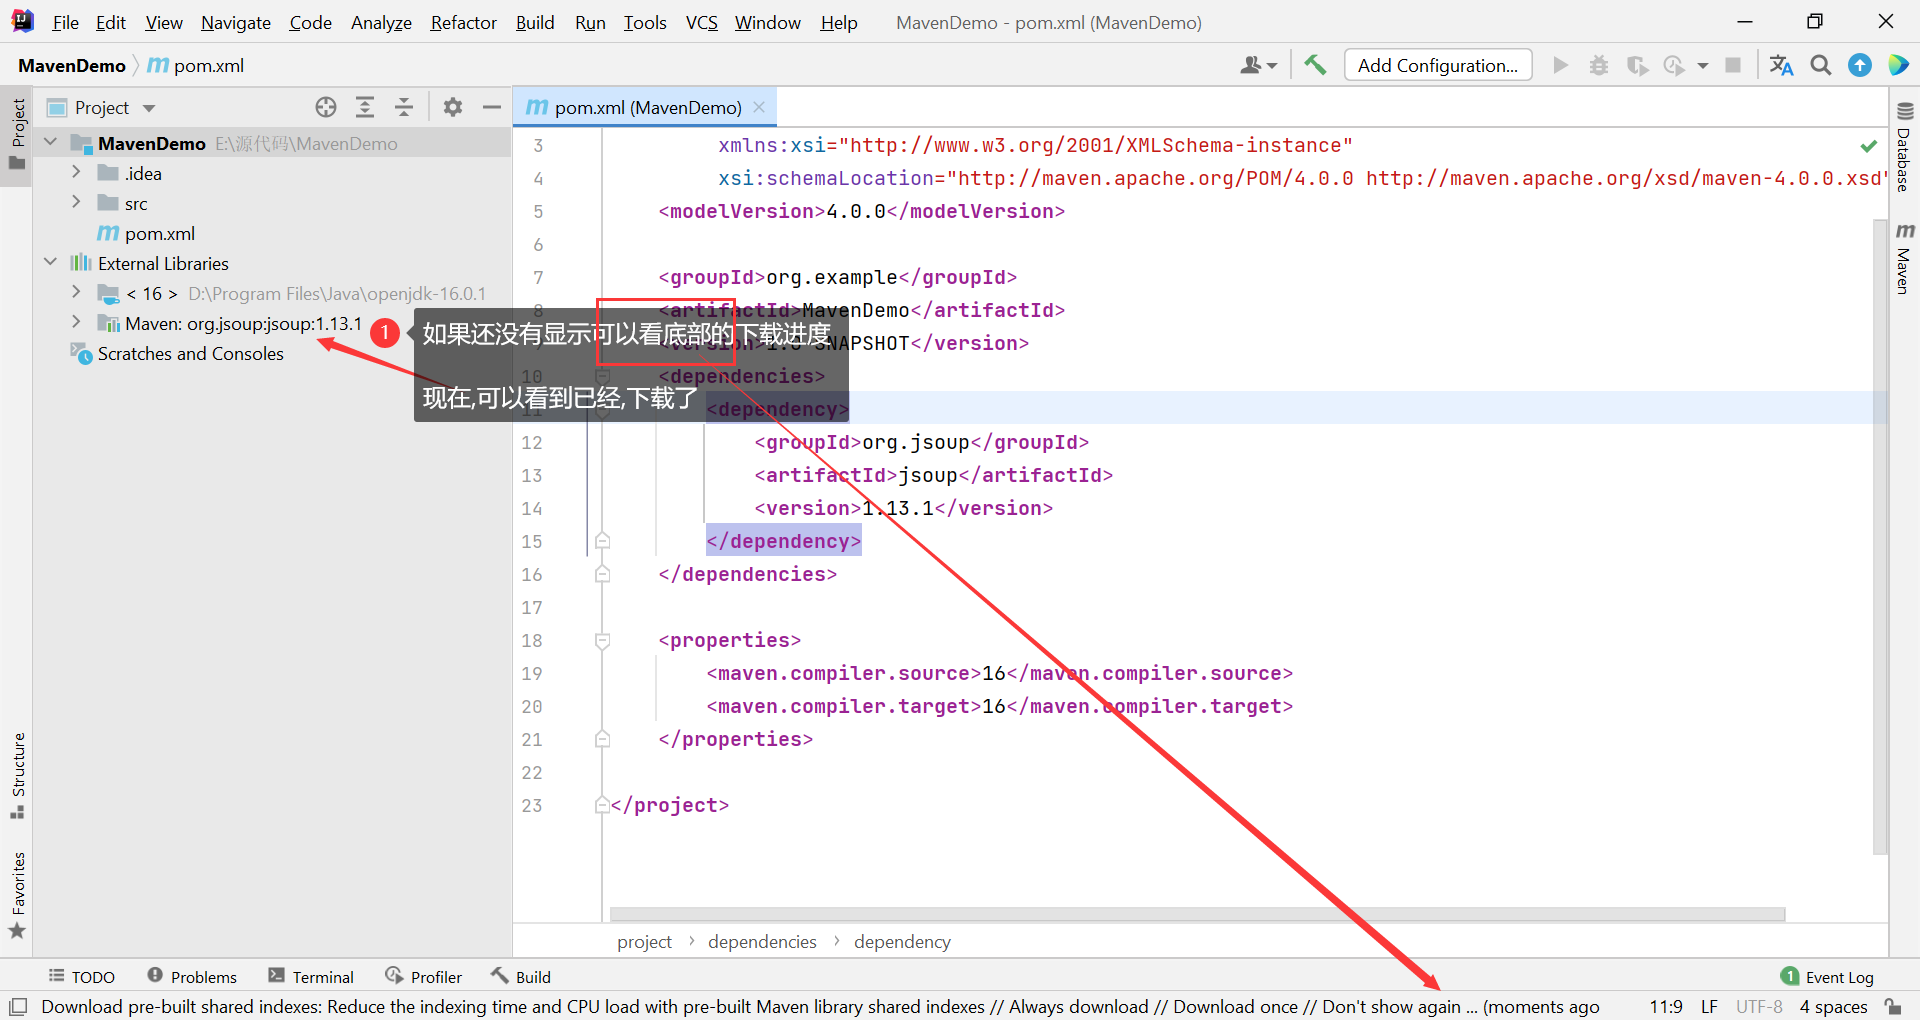
Task: Open the TODO tool window
Action: coord(82,977)
